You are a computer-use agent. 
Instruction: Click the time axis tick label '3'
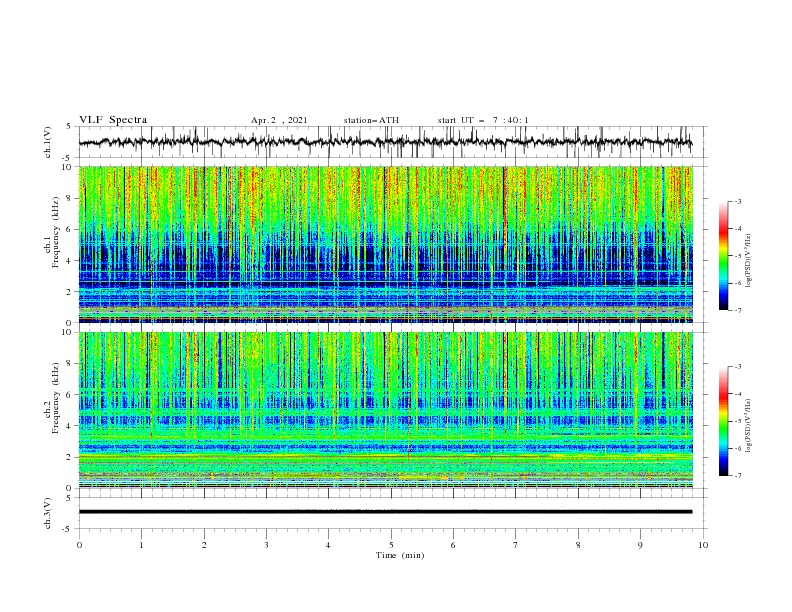pos(266,545)
